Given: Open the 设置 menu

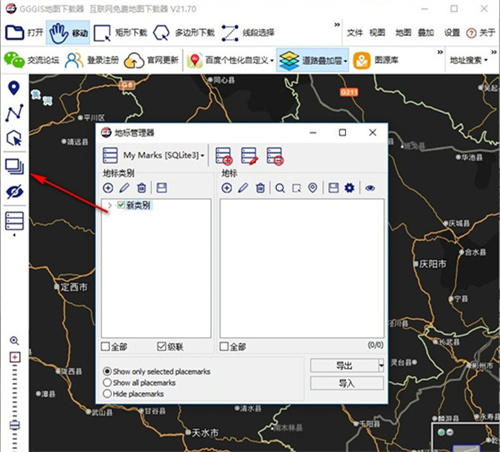Looking at the screenshot, I should coord(452,33).
